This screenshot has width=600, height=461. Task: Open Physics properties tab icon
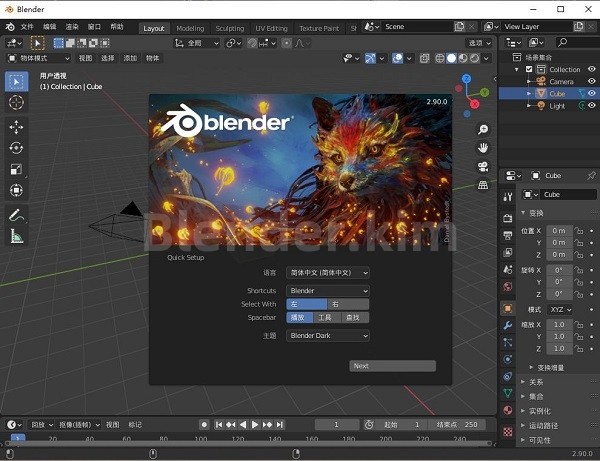pos(508,359)
